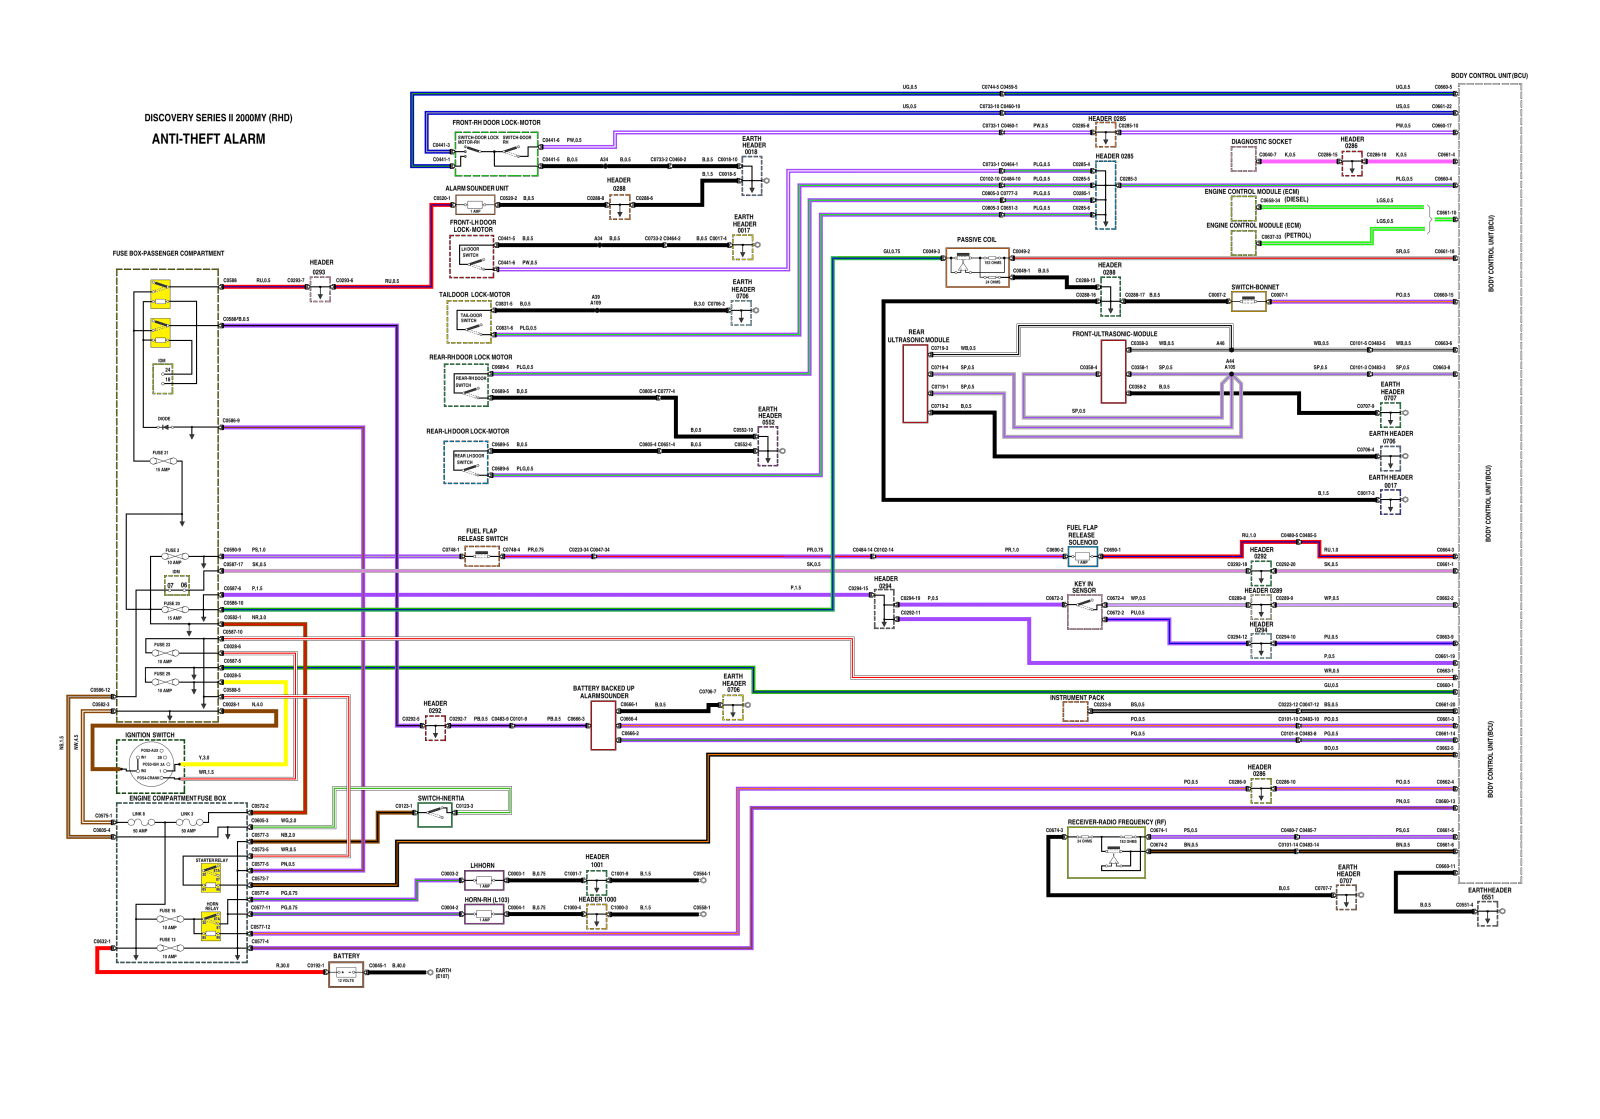
Task: Click the EARTH HEADER 0552 label
Action: (767, 415)
